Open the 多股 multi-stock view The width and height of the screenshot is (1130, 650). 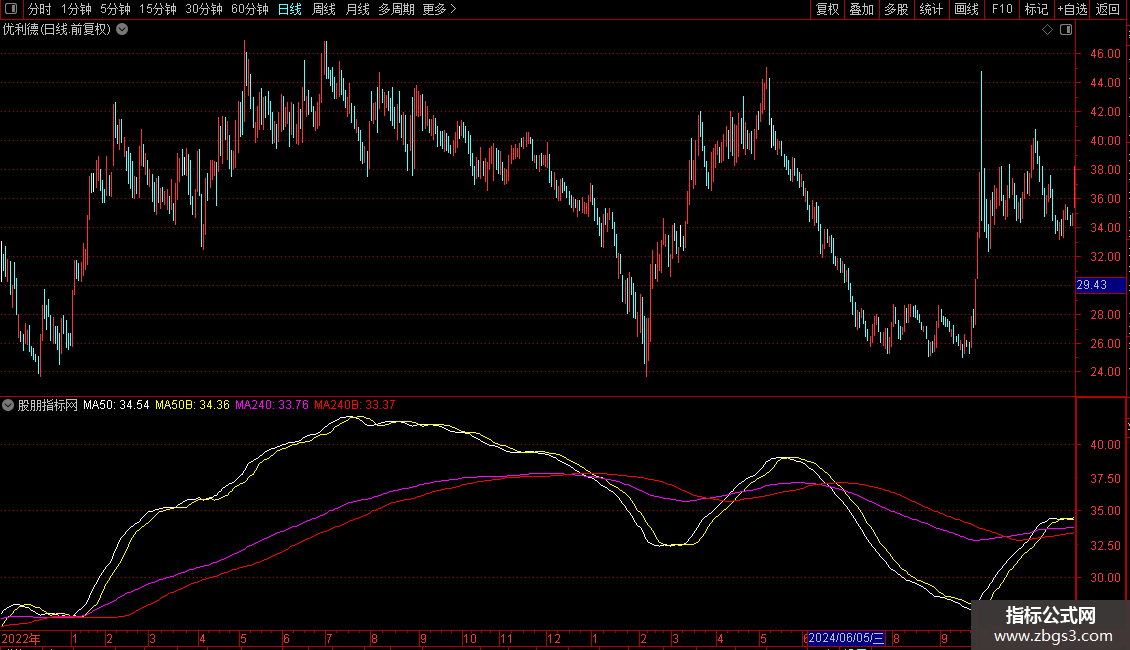896,9
